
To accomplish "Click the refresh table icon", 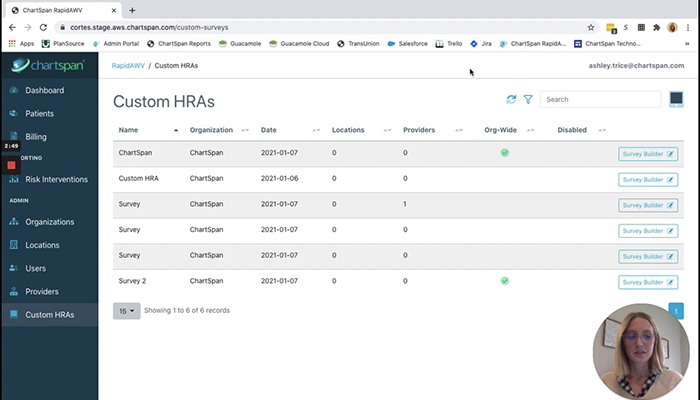I will click(511, 99).
